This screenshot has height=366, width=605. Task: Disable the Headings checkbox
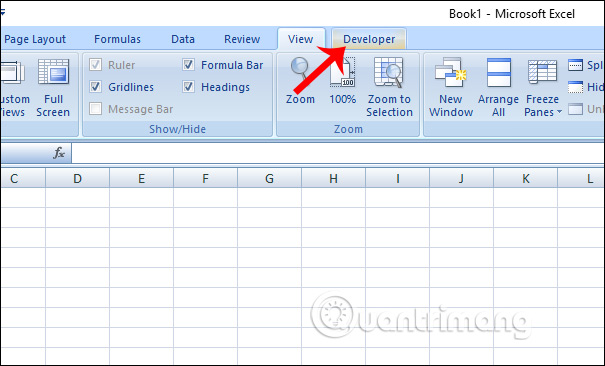(x=188, y=87)
